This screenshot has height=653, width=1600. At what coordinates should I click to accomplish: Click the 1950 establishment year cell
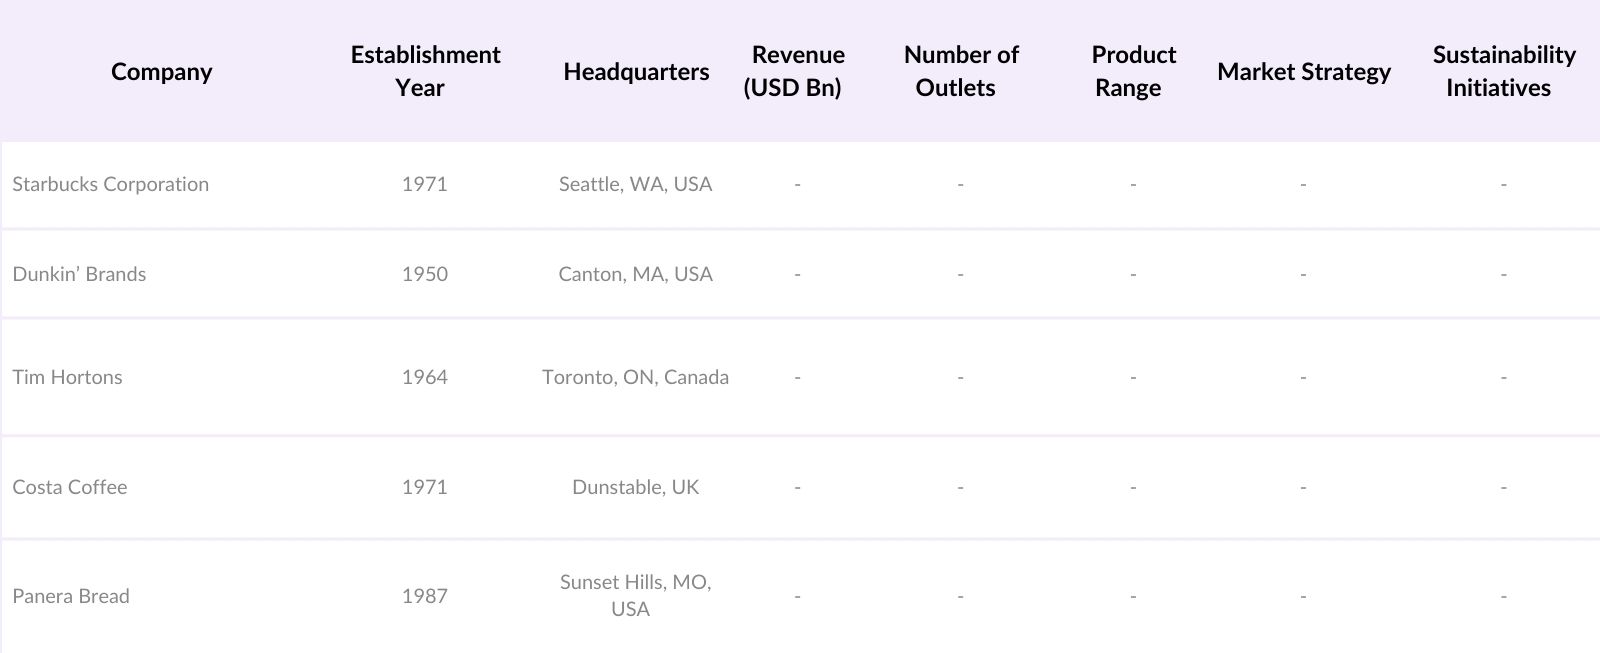(424, 274)
